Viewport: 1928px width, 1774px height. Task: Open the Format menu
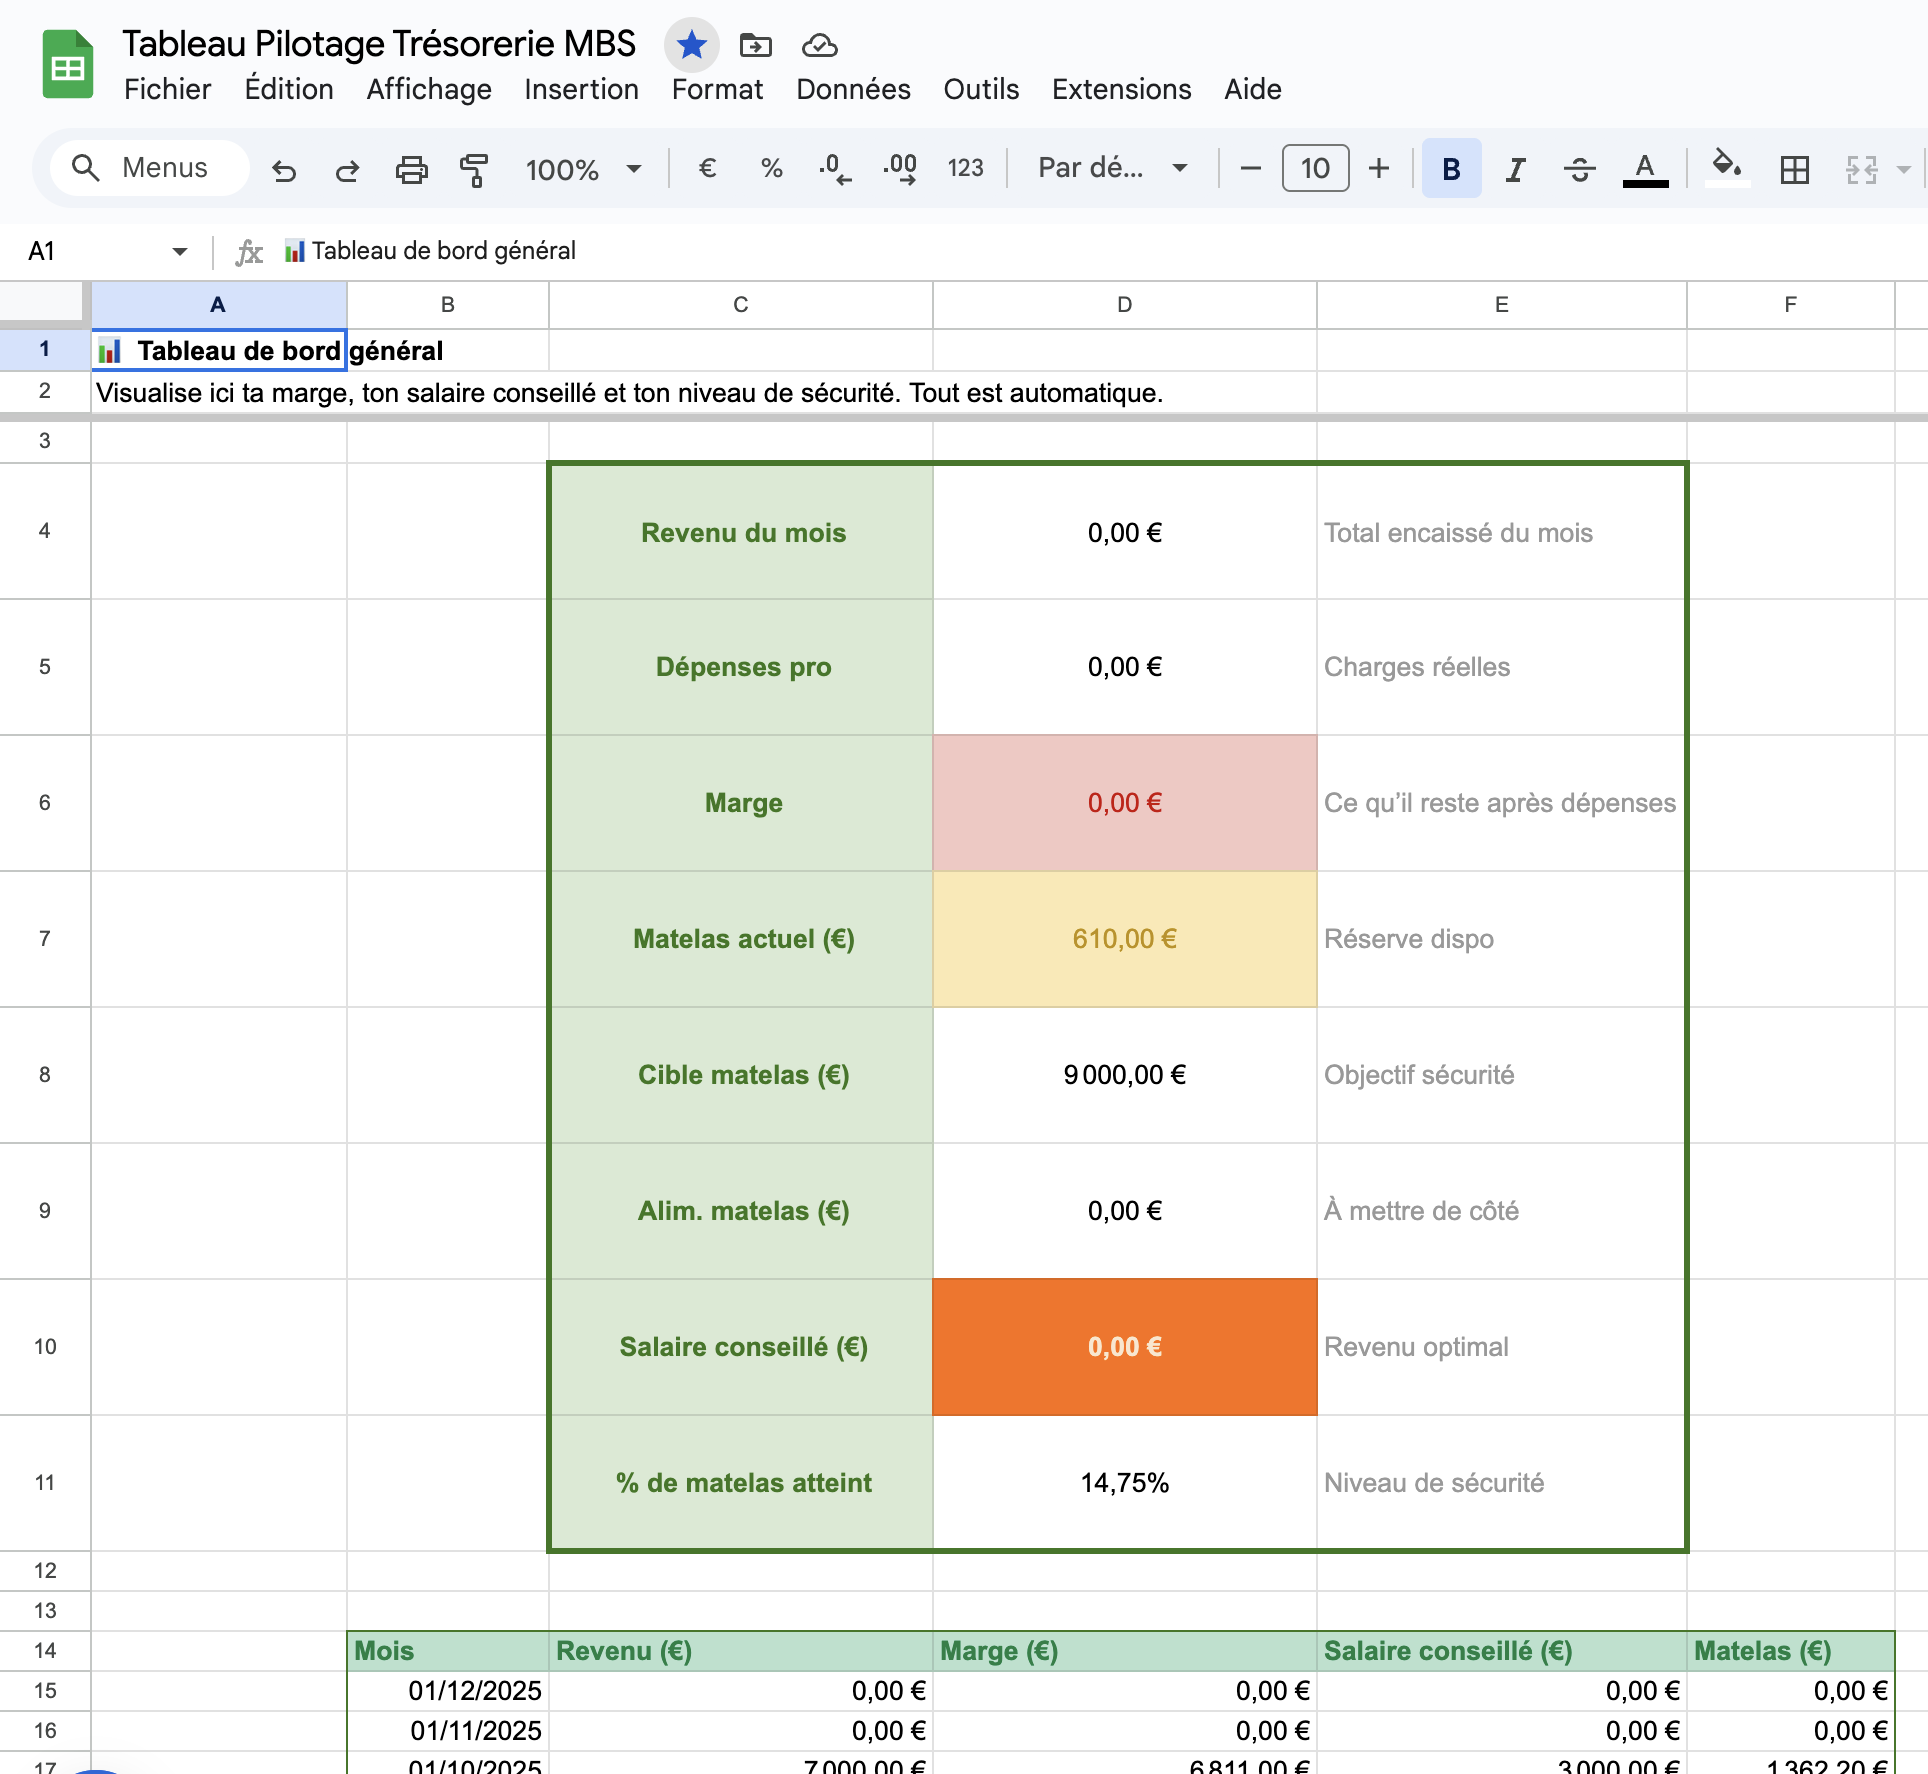[717, 89]
